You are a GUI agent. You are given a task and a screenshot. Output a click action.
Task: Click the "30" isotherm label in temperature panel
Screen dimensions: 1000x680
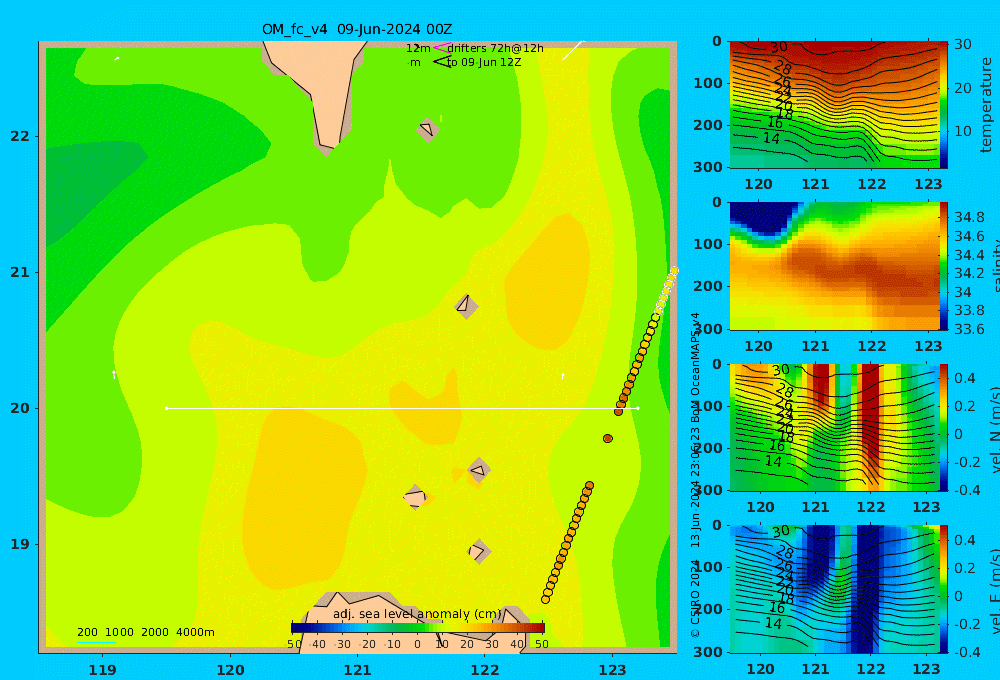point(778,47)
